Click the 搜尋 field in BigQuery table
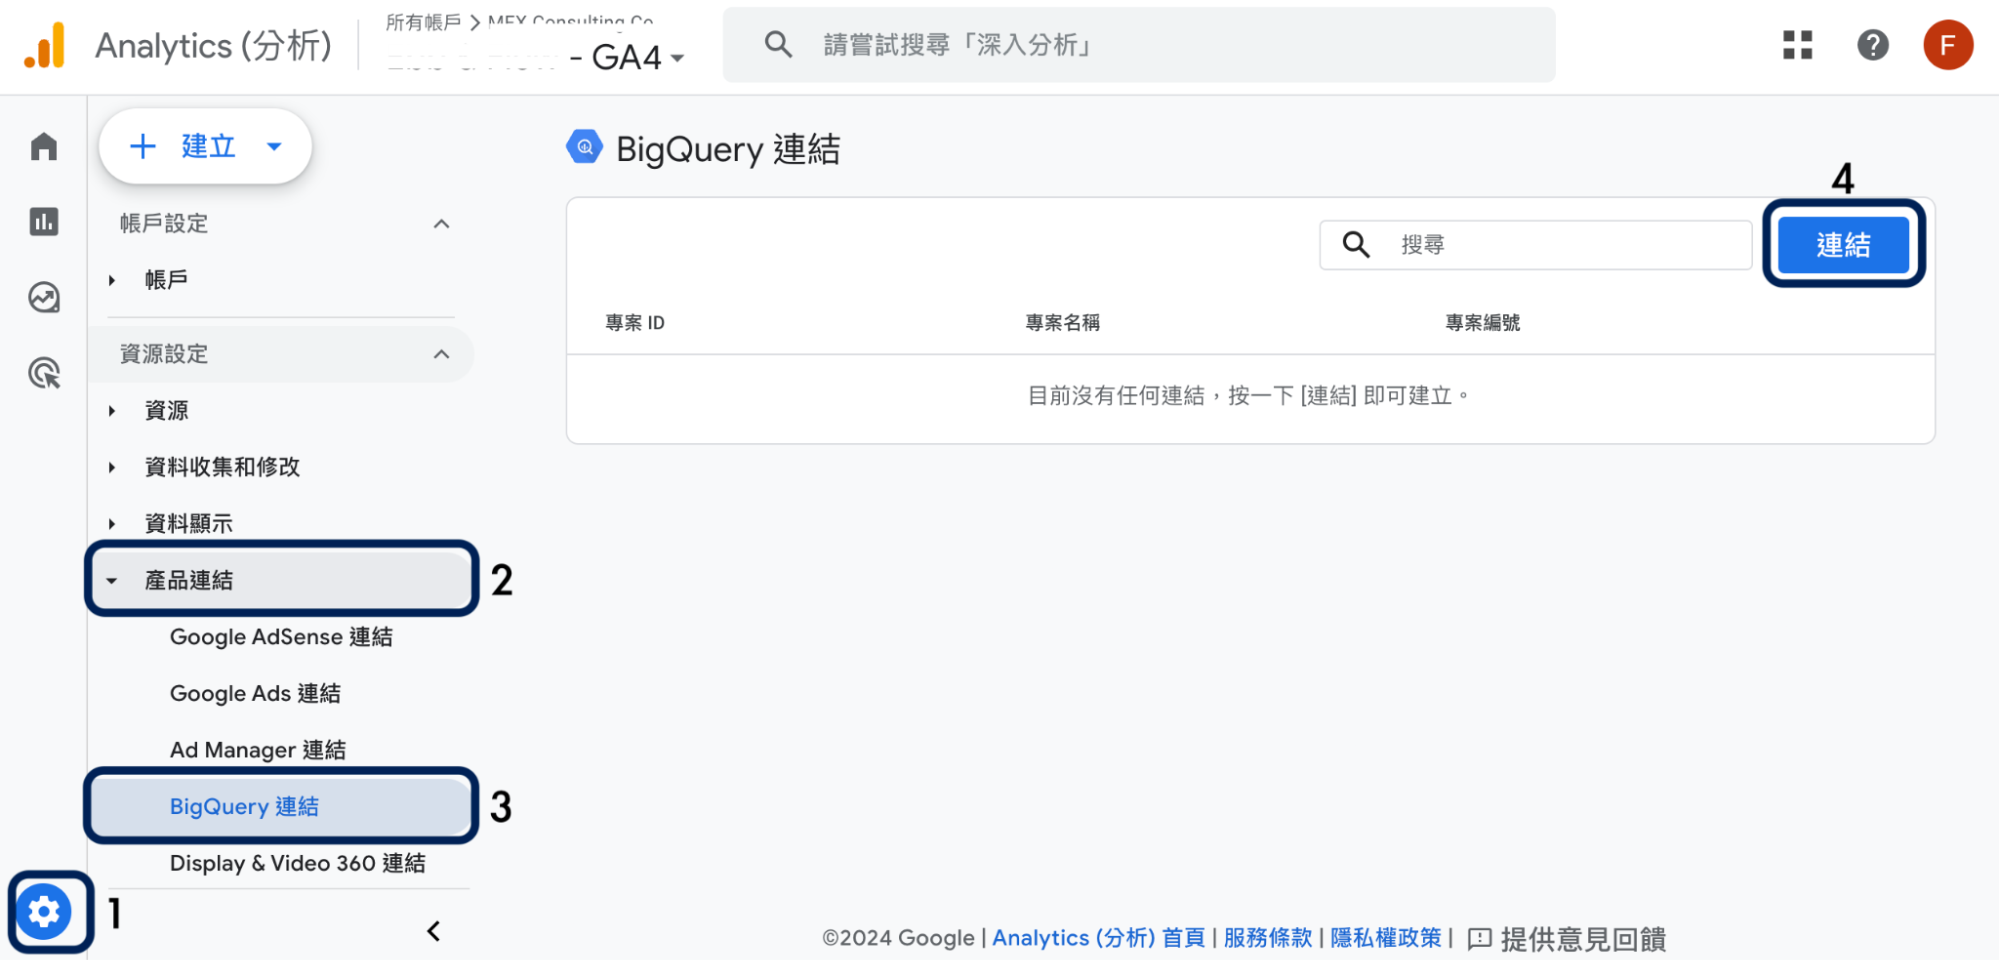Image resolution: width=1999 pixels, height=961 pixels. click(1535, 245)
